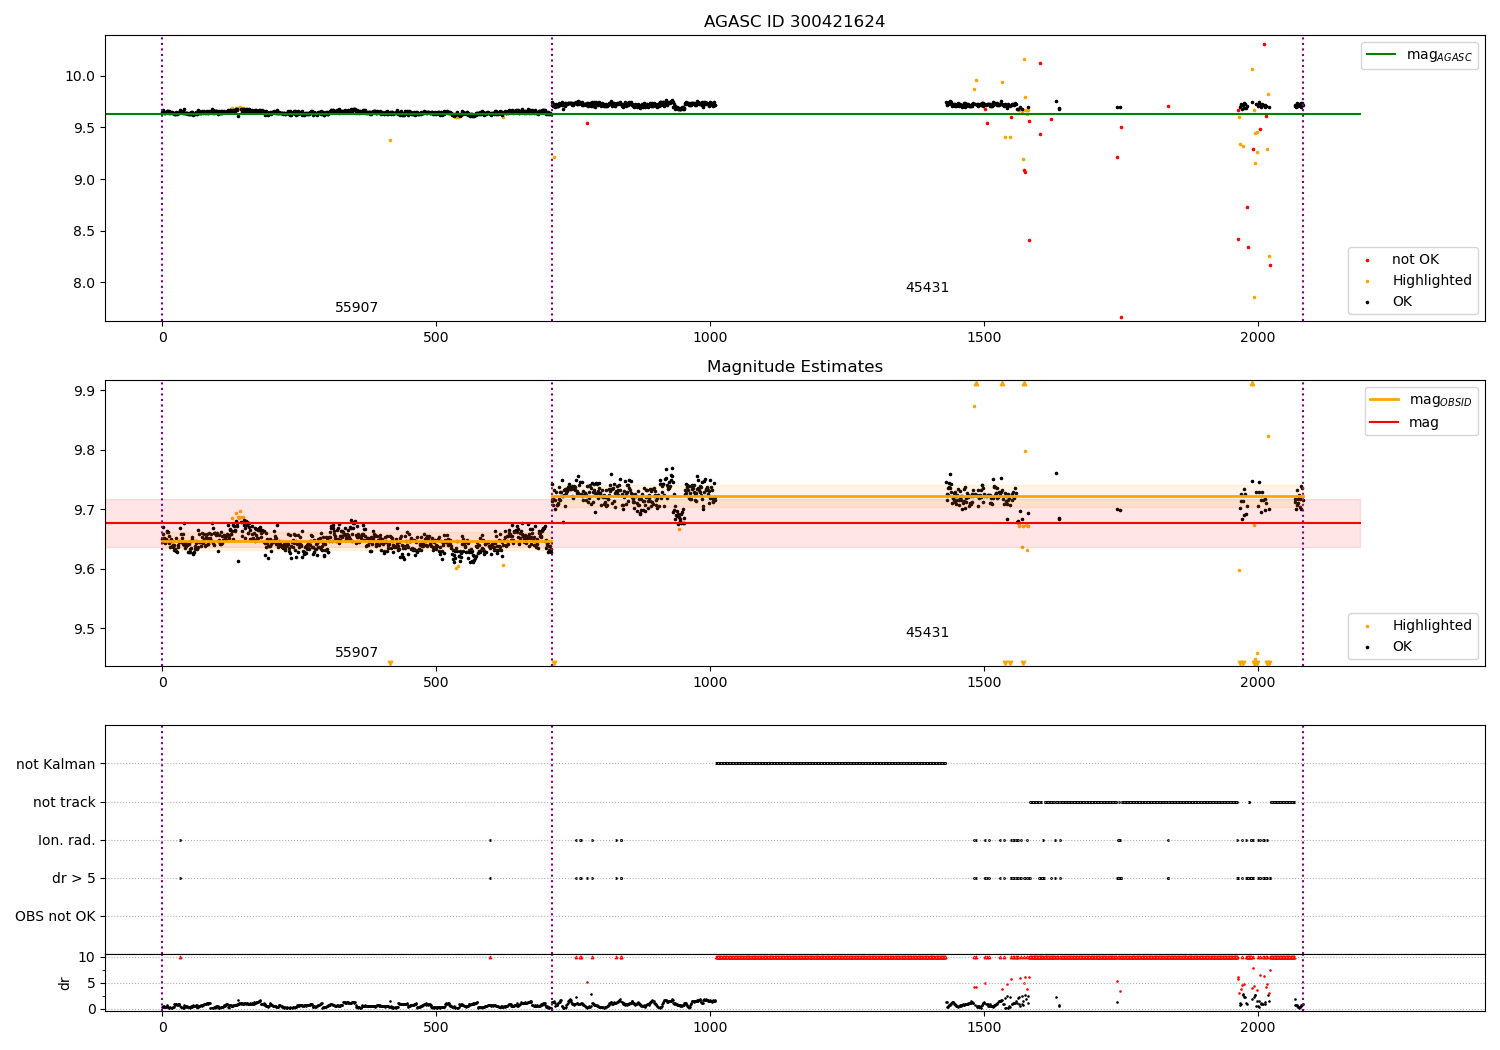Viewport: 1500px width, 1050px height.
Task: Select OK in the Magnitude Estimates legend
Action: (x=1402, y=647)
